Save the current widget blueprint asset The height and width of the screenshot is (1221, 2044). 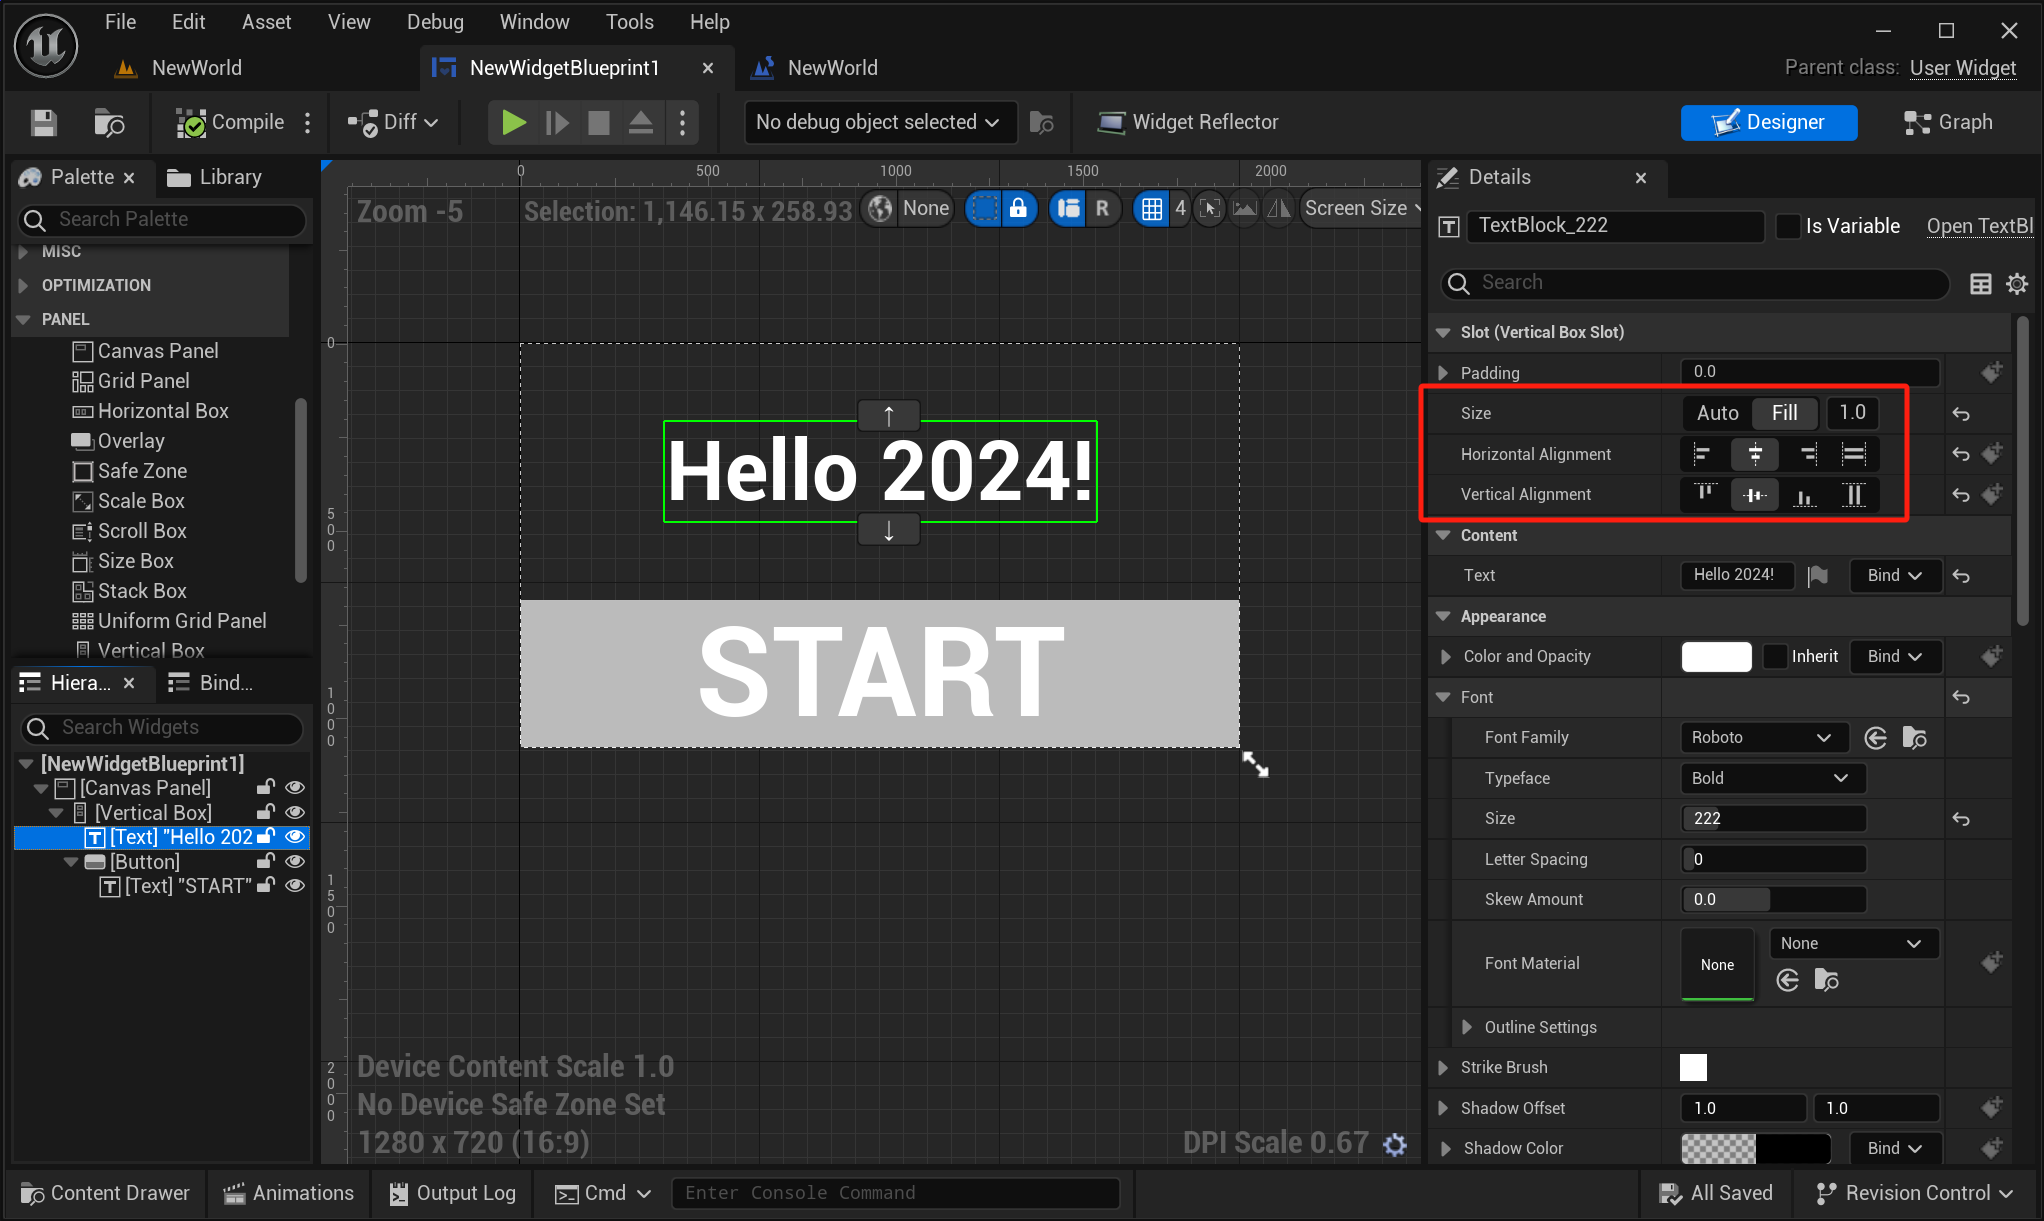[x=43, y=122]
